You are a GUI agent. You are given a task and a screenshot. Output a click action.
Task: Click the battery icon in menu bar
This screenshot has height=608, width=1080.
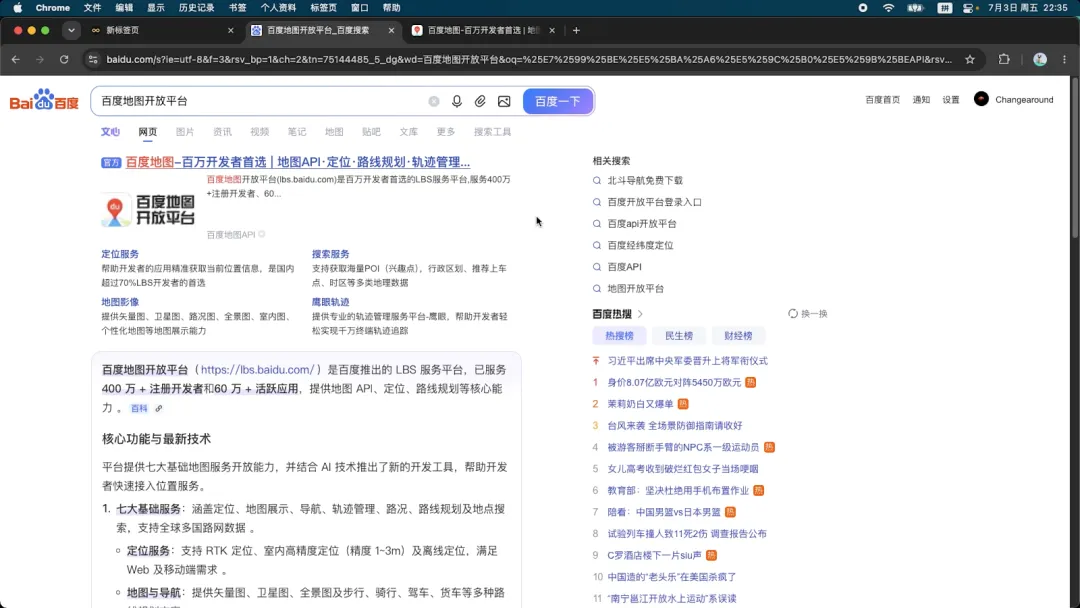click(x=915, y=8)
